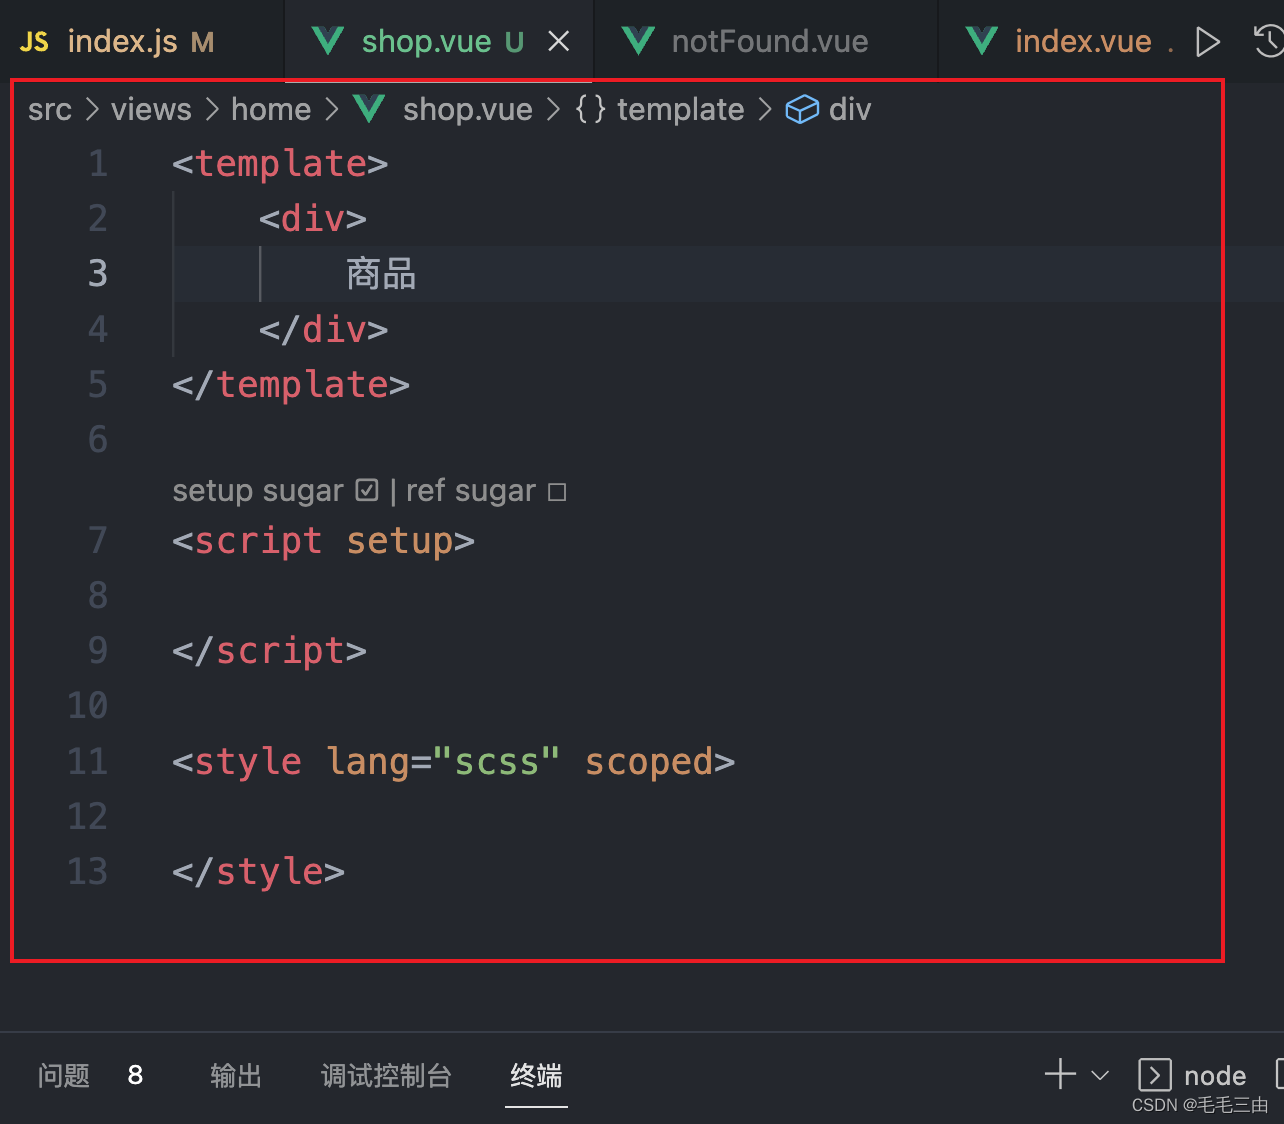The image size is (1284, 1124).
Task: Add a new terminal with plus icon
Action: click(1060, 1075)
